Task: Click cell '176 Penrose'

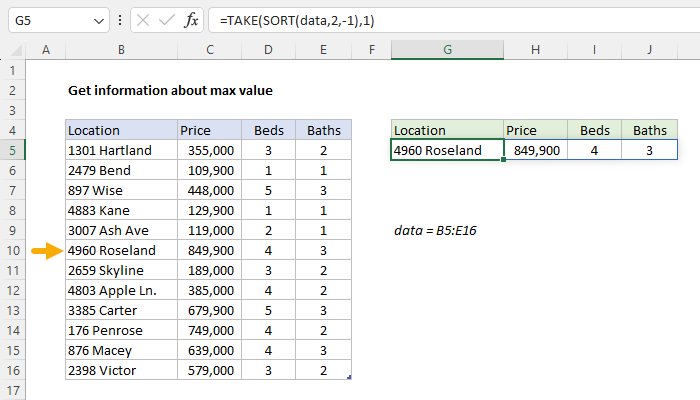Action: point(121,330)
